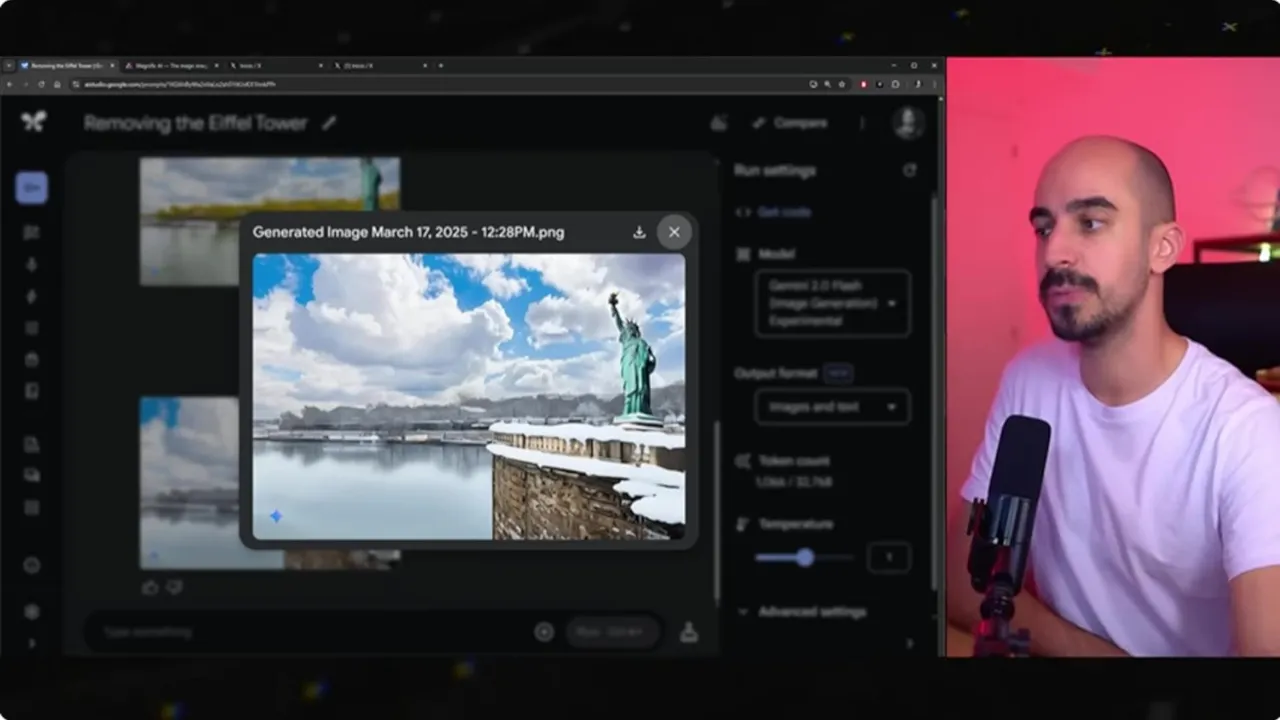Give a thumbs down to the response
The image size is (1280, 720).
click(x=174, y=588)
